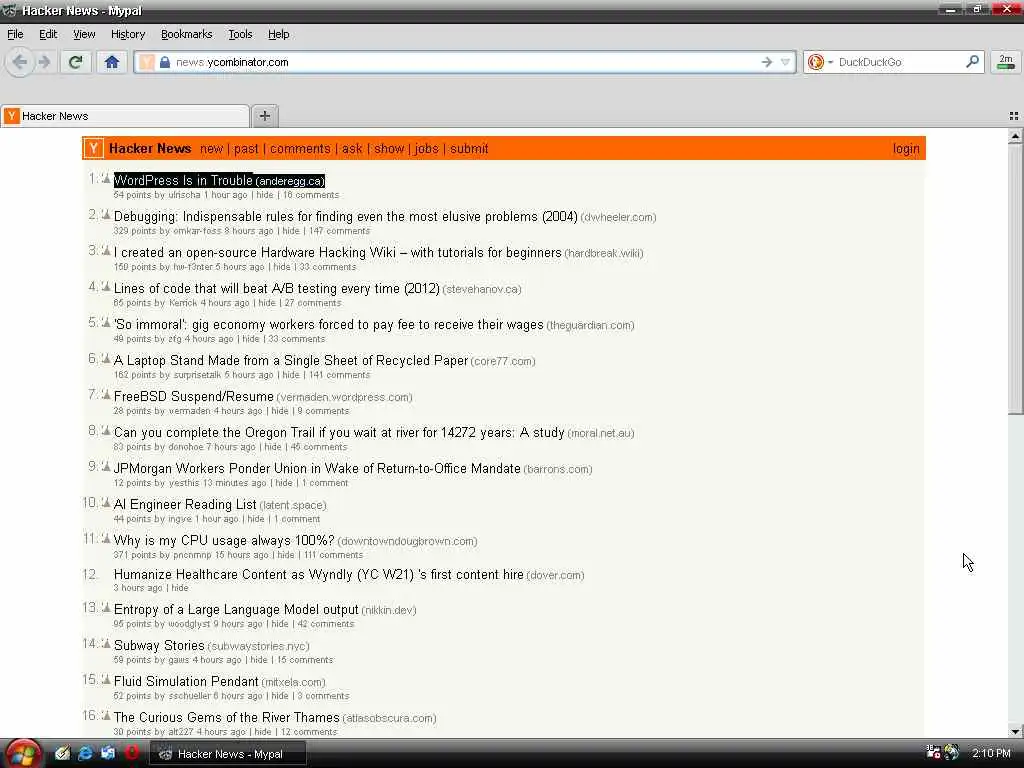Image resolution: width=1024 pixels, height=768 pixels.
Task: Open the 'comments' link in header
Action: pyautogui.click(x=300, y=149)
